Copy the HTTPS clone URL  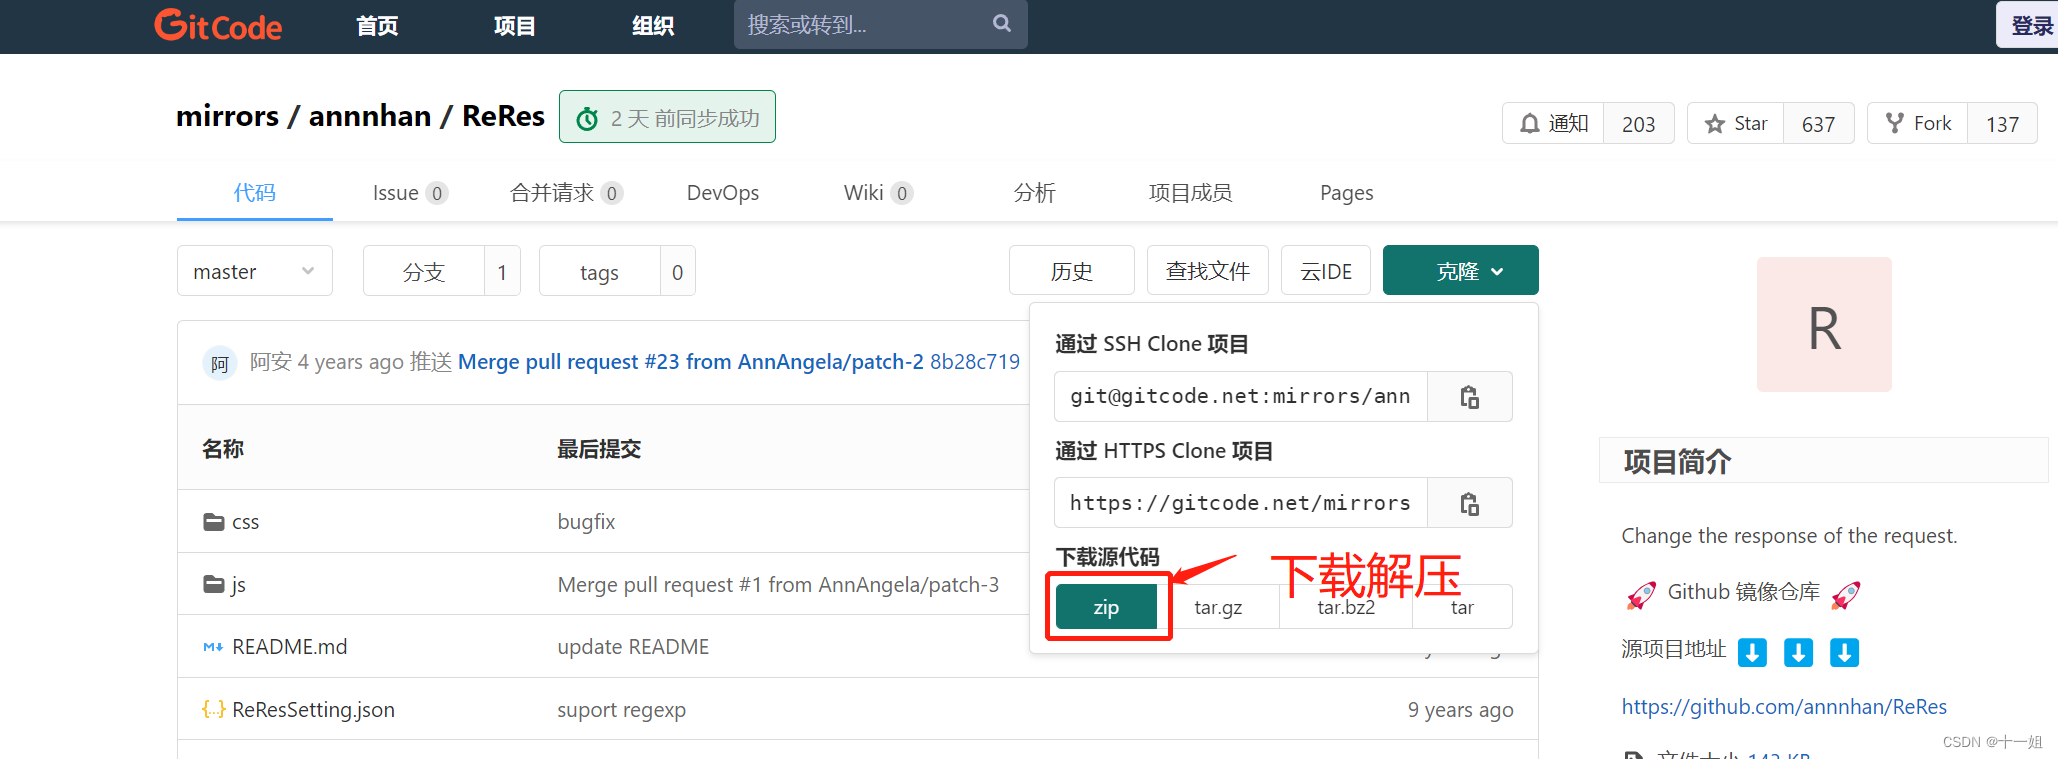click(1469, 503)
